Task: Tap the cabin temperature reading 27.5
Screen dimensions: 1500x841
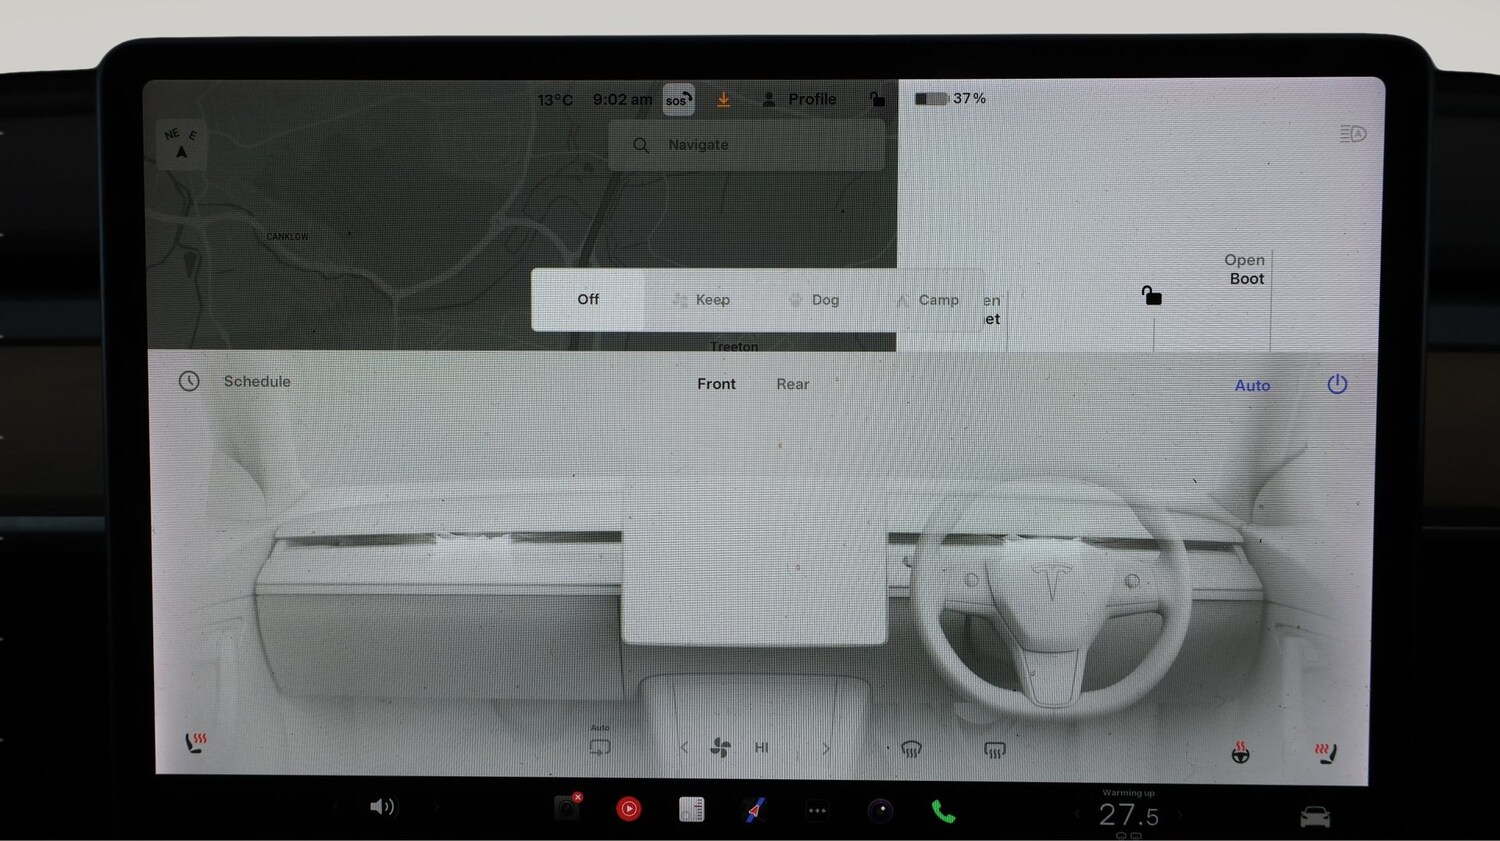Action: (1128, 815)
